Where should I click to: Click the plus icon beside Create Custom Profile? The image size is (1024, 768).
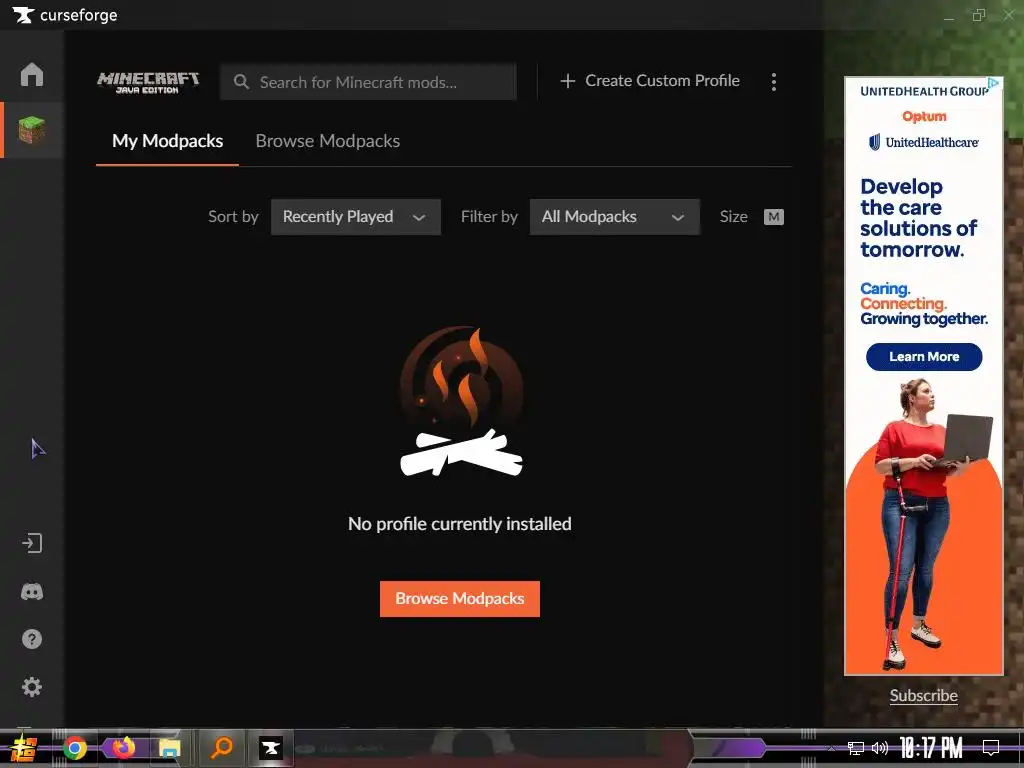point(568,81)
